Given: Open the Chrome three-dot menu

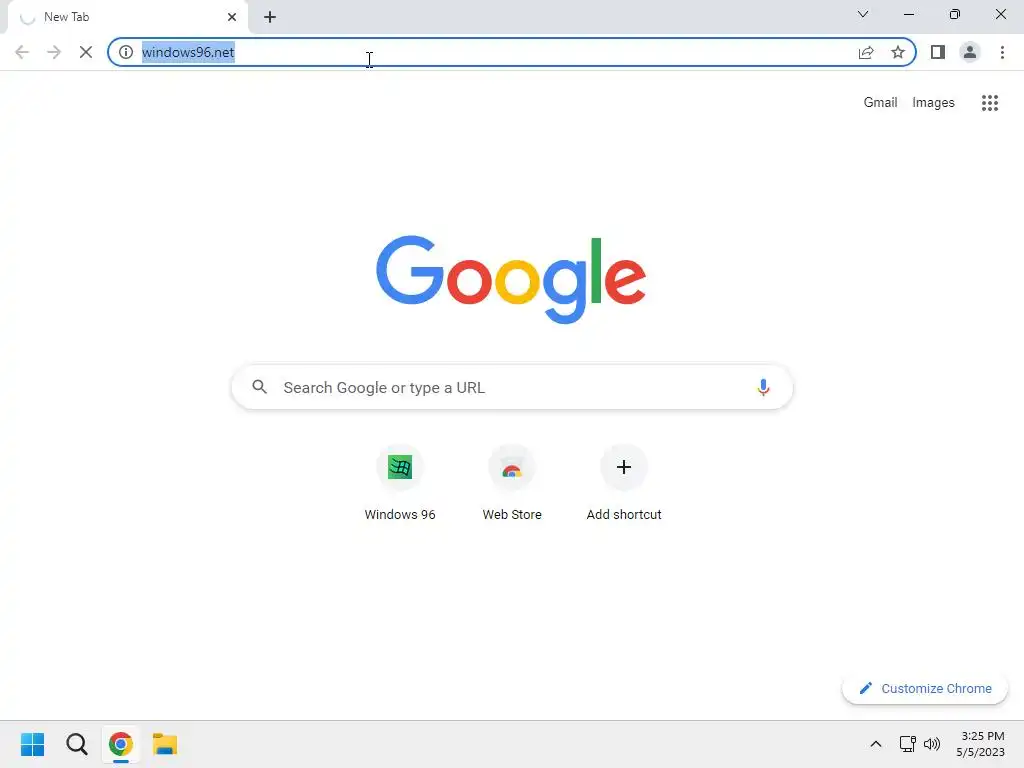Looking at the screenshot, I should (x=1002, y=52).
